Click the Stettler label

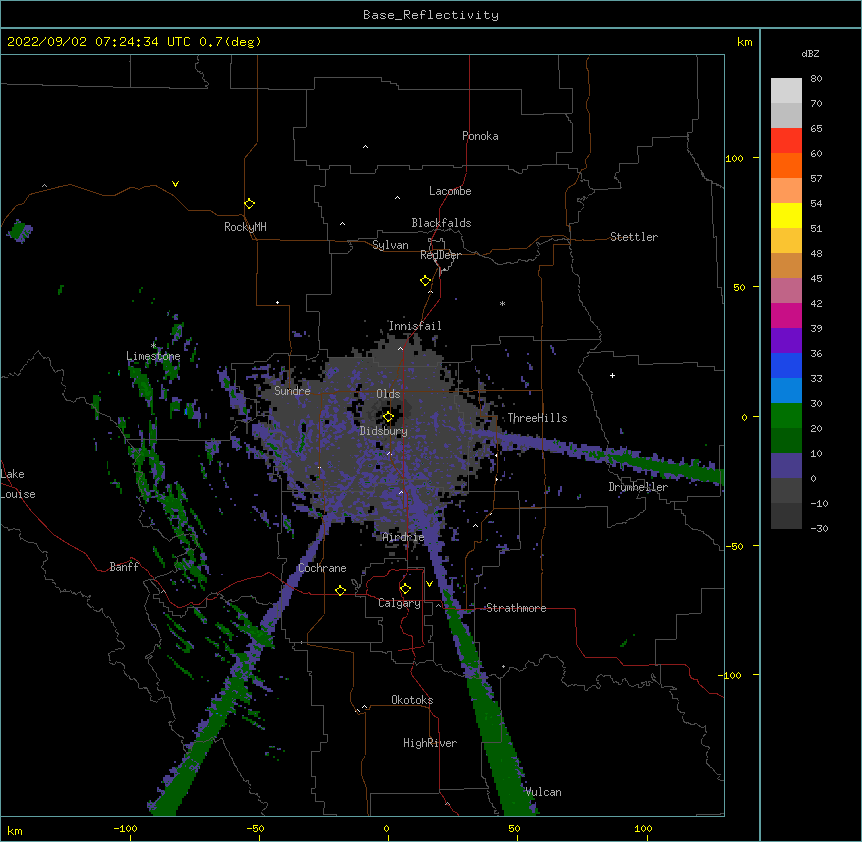pos(634,237)
